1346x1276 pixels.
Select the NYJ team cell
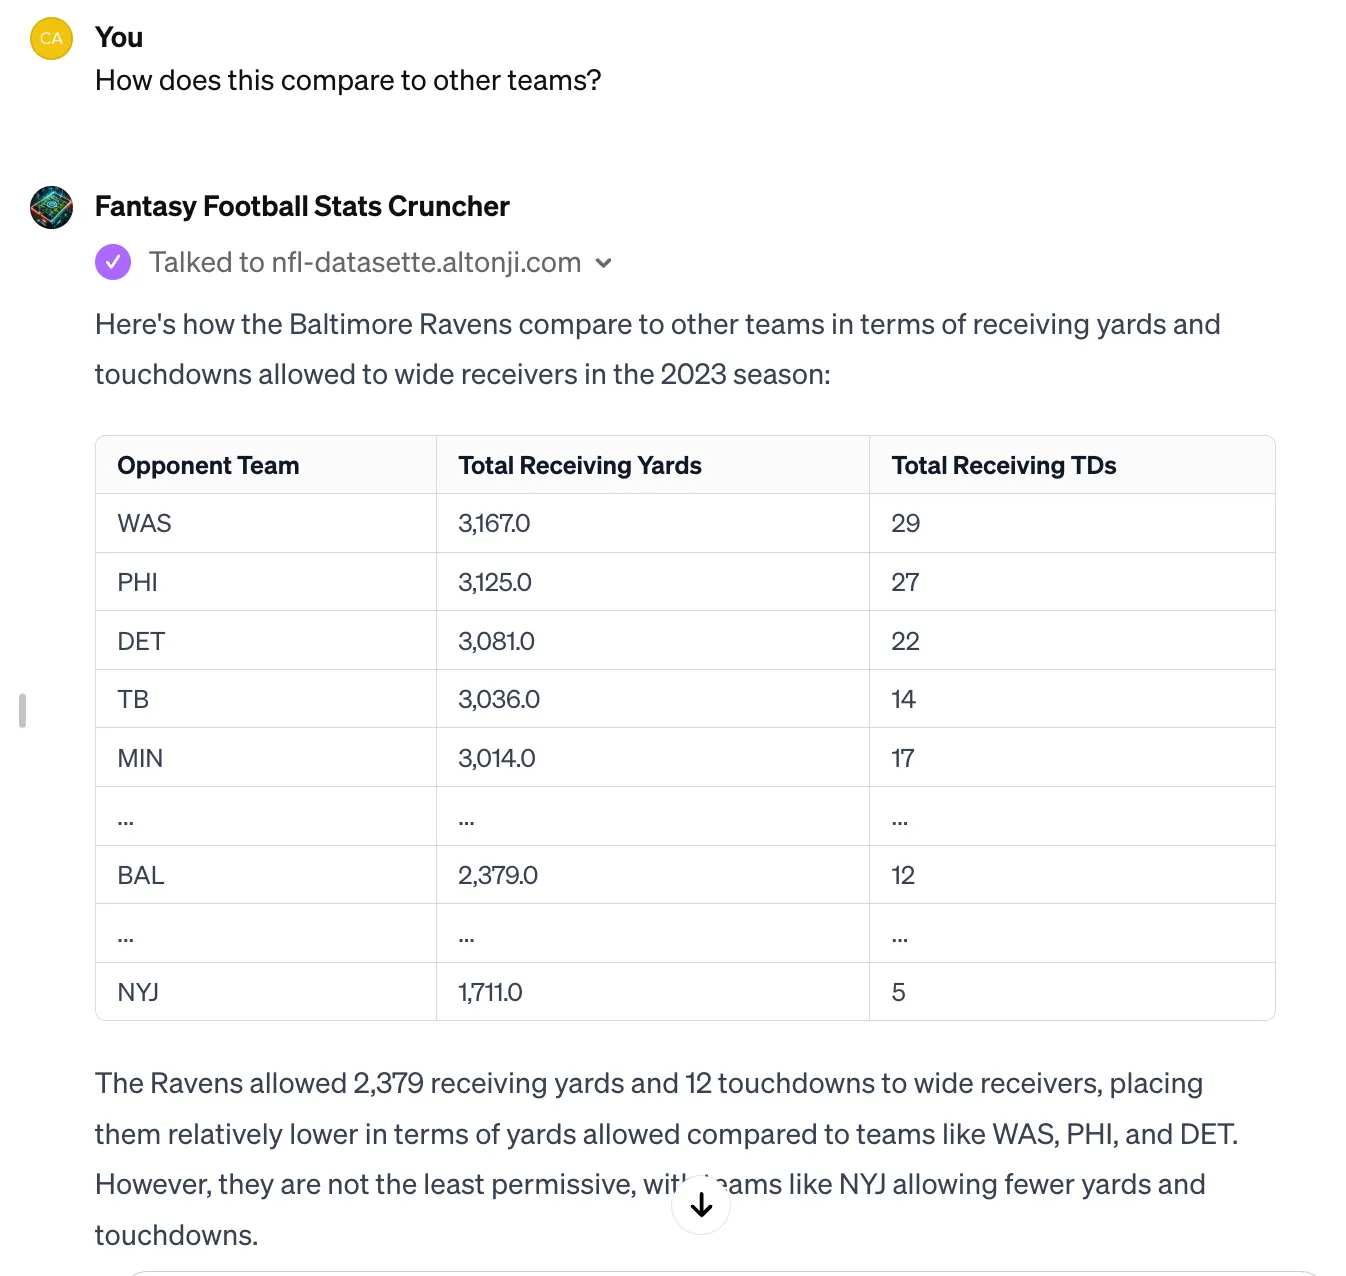pyautogui.click(x=138, y=992)
